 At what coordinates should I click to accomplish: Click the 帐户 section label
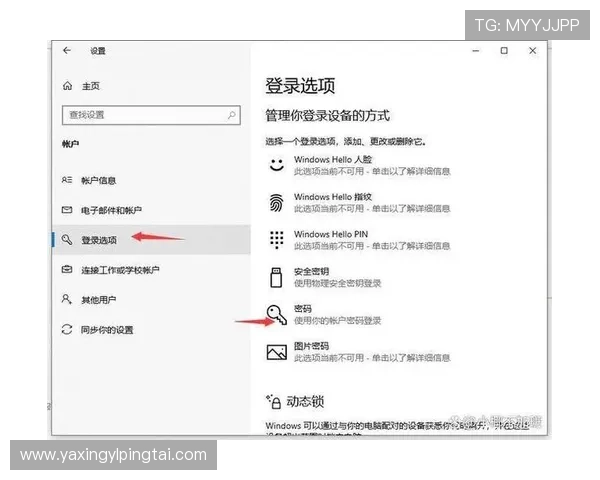[70, 144]
